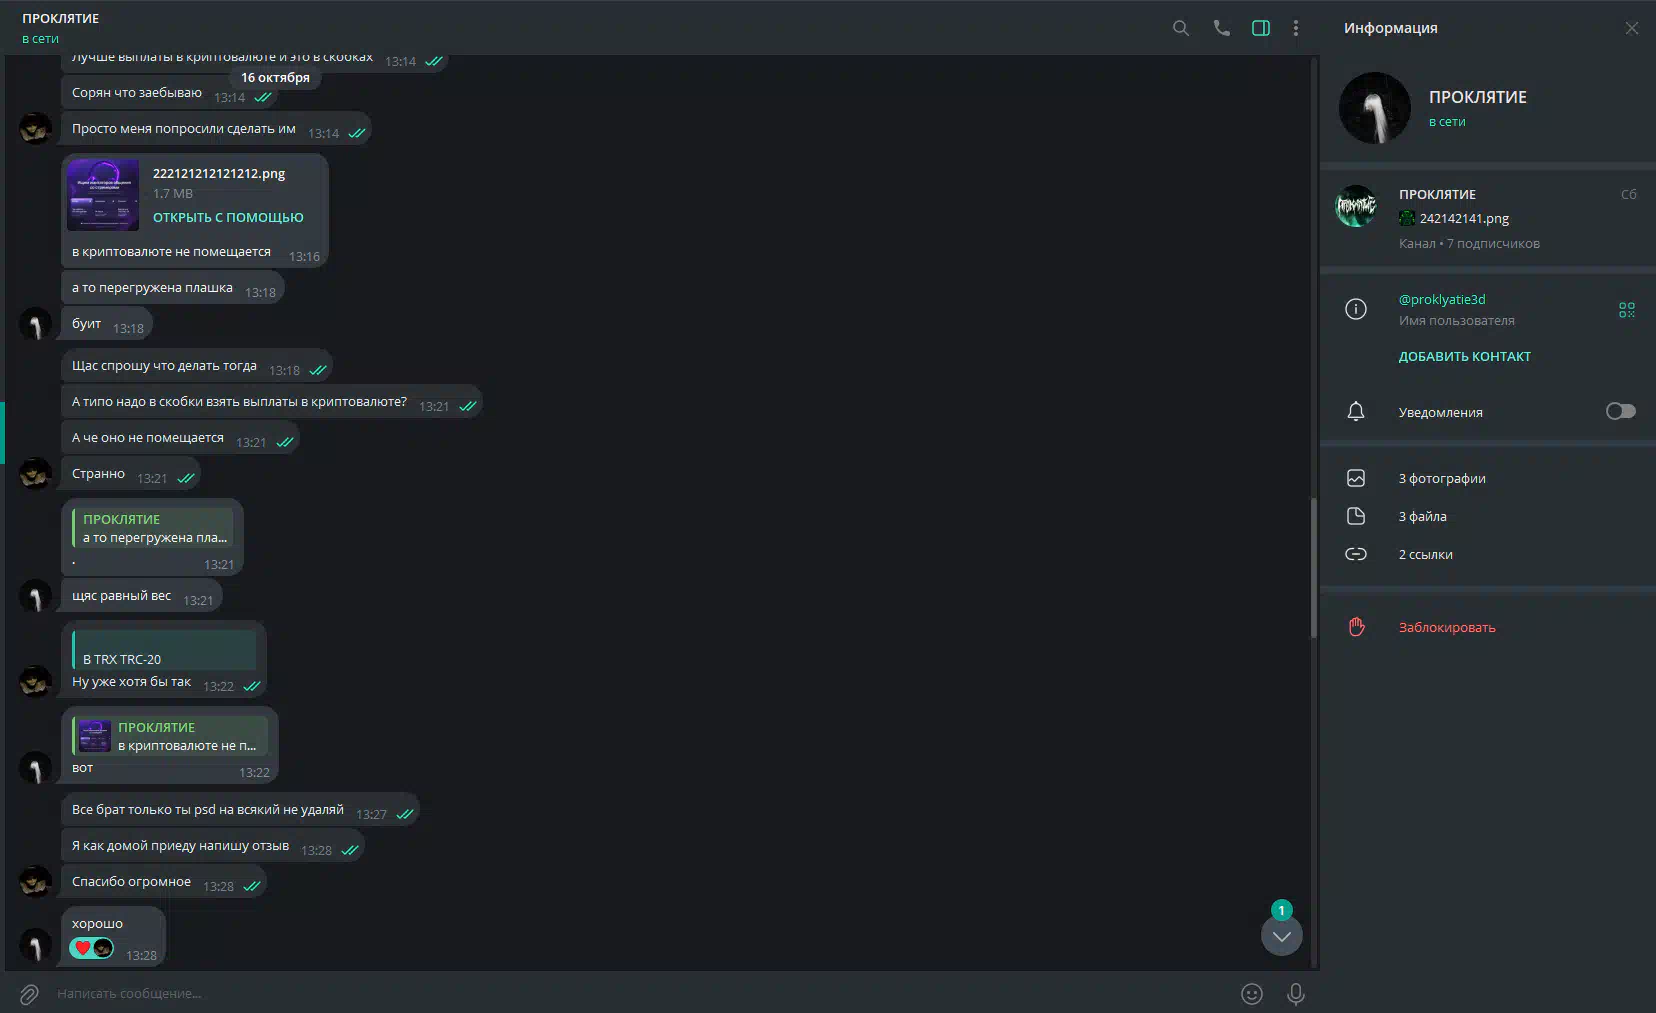Screen dimensions: 1656x1013
Task: Click the reply quote а то перегружена пла...
Action: [x=152, y=528]
